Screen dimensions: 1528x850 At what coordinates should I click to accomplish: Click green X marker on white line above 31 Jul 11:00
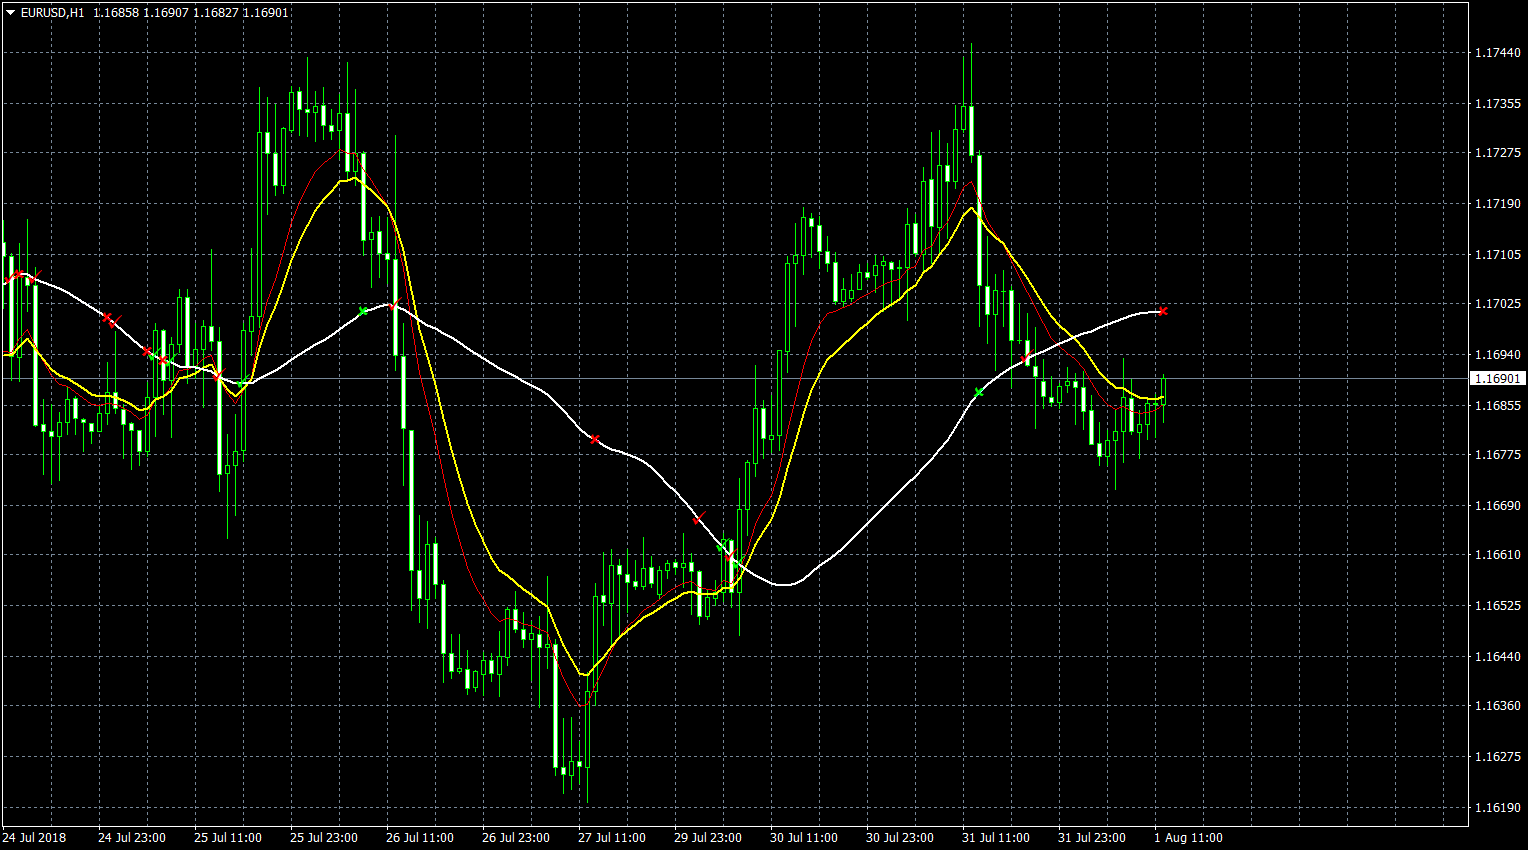[979, 392]
